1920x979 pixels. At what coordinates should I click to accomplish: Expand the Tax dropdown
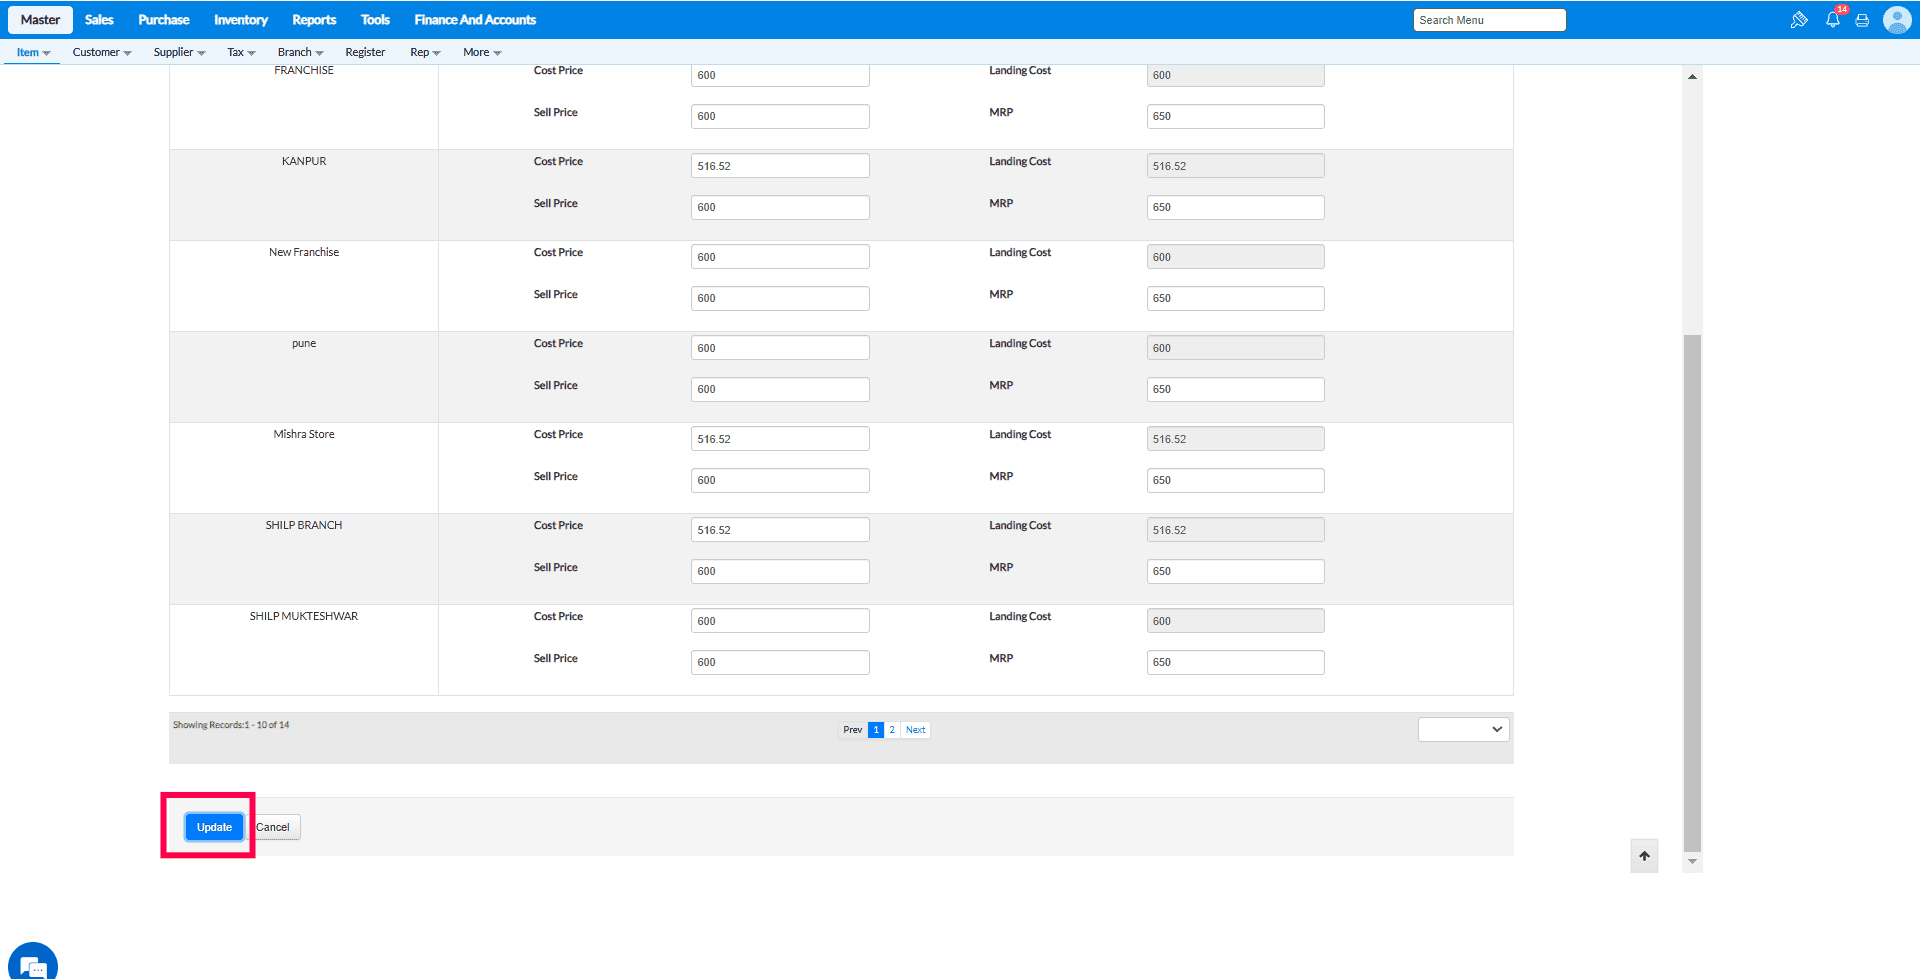(241, 52)
